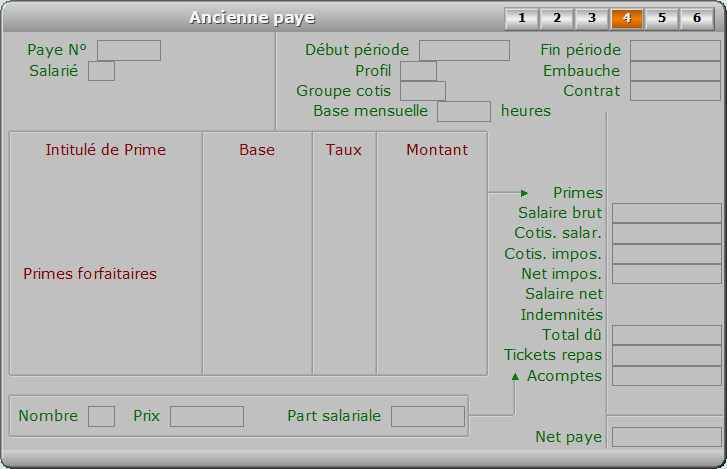Click the Nombre input box
The image size is (727, 469).
(x=102, y=417)
